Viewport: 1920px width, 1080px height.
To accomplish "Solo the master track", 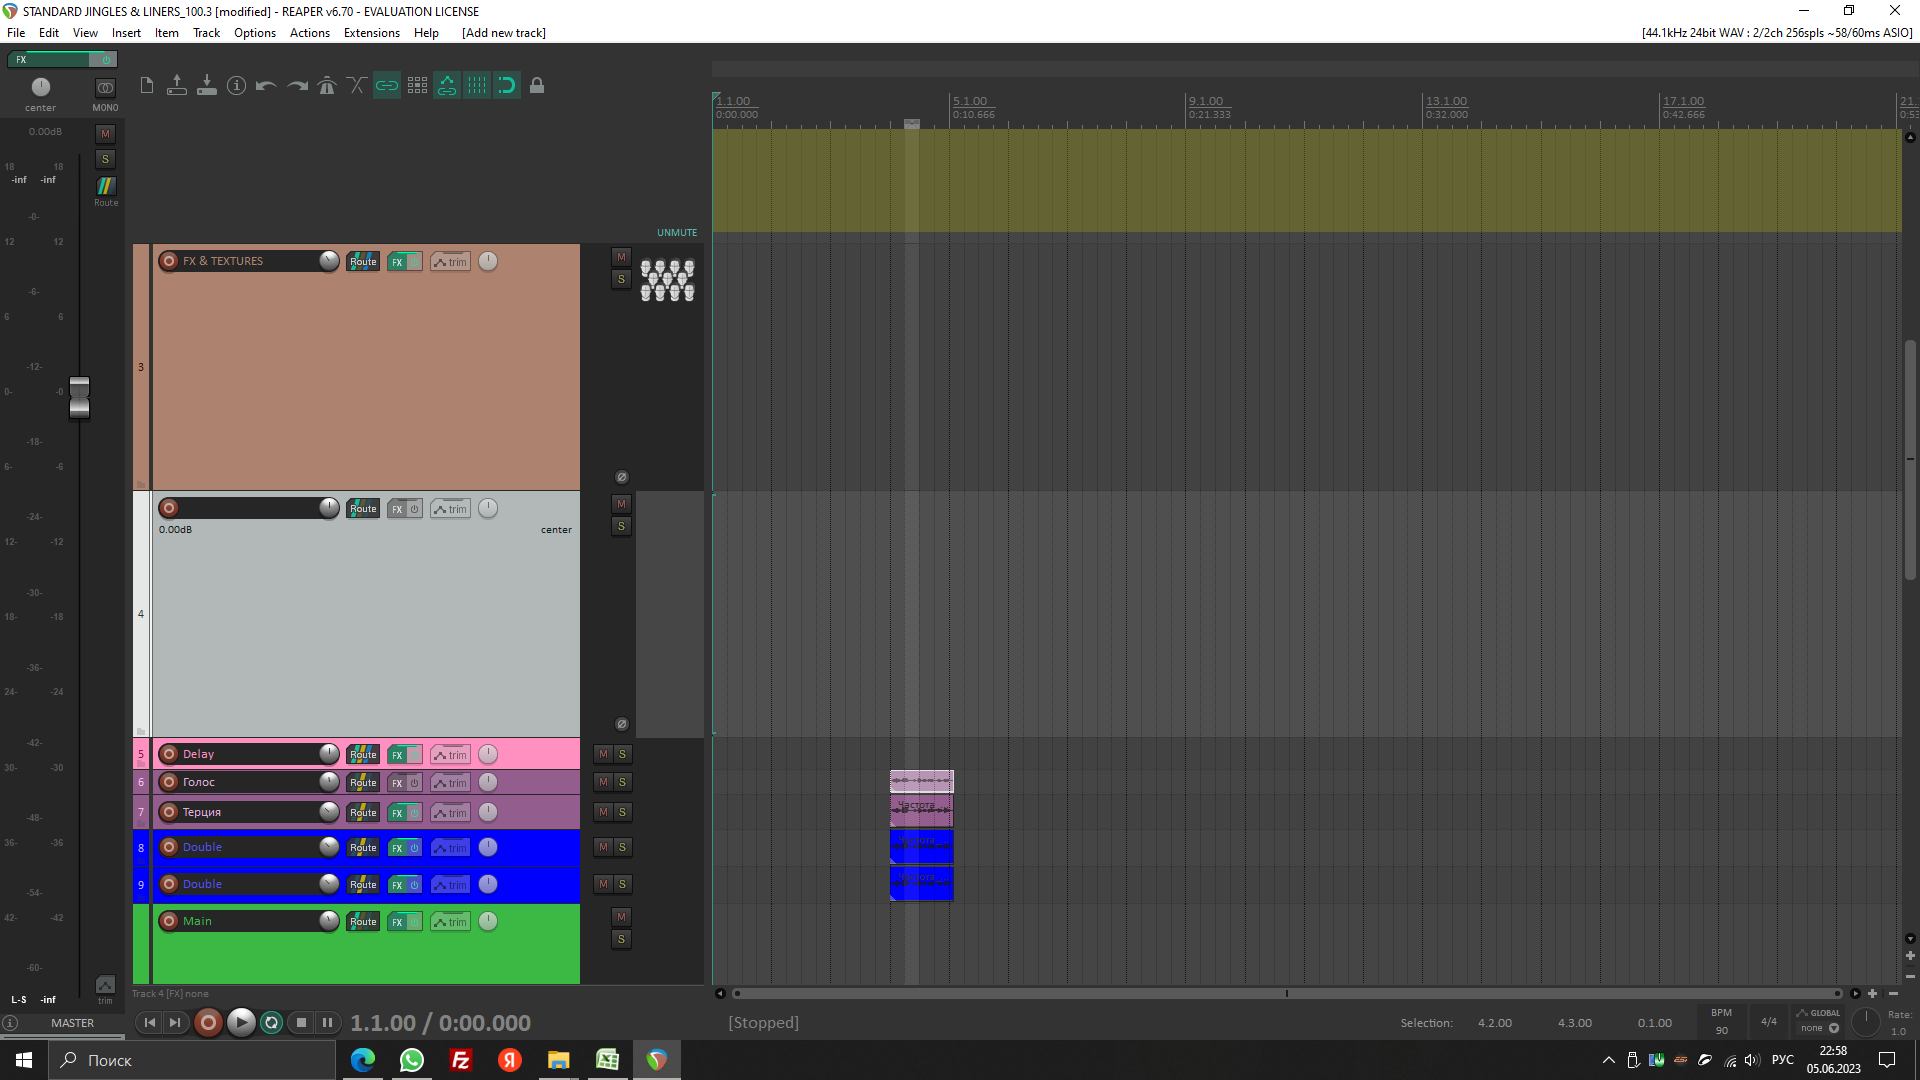I will [x=105, y=160].
